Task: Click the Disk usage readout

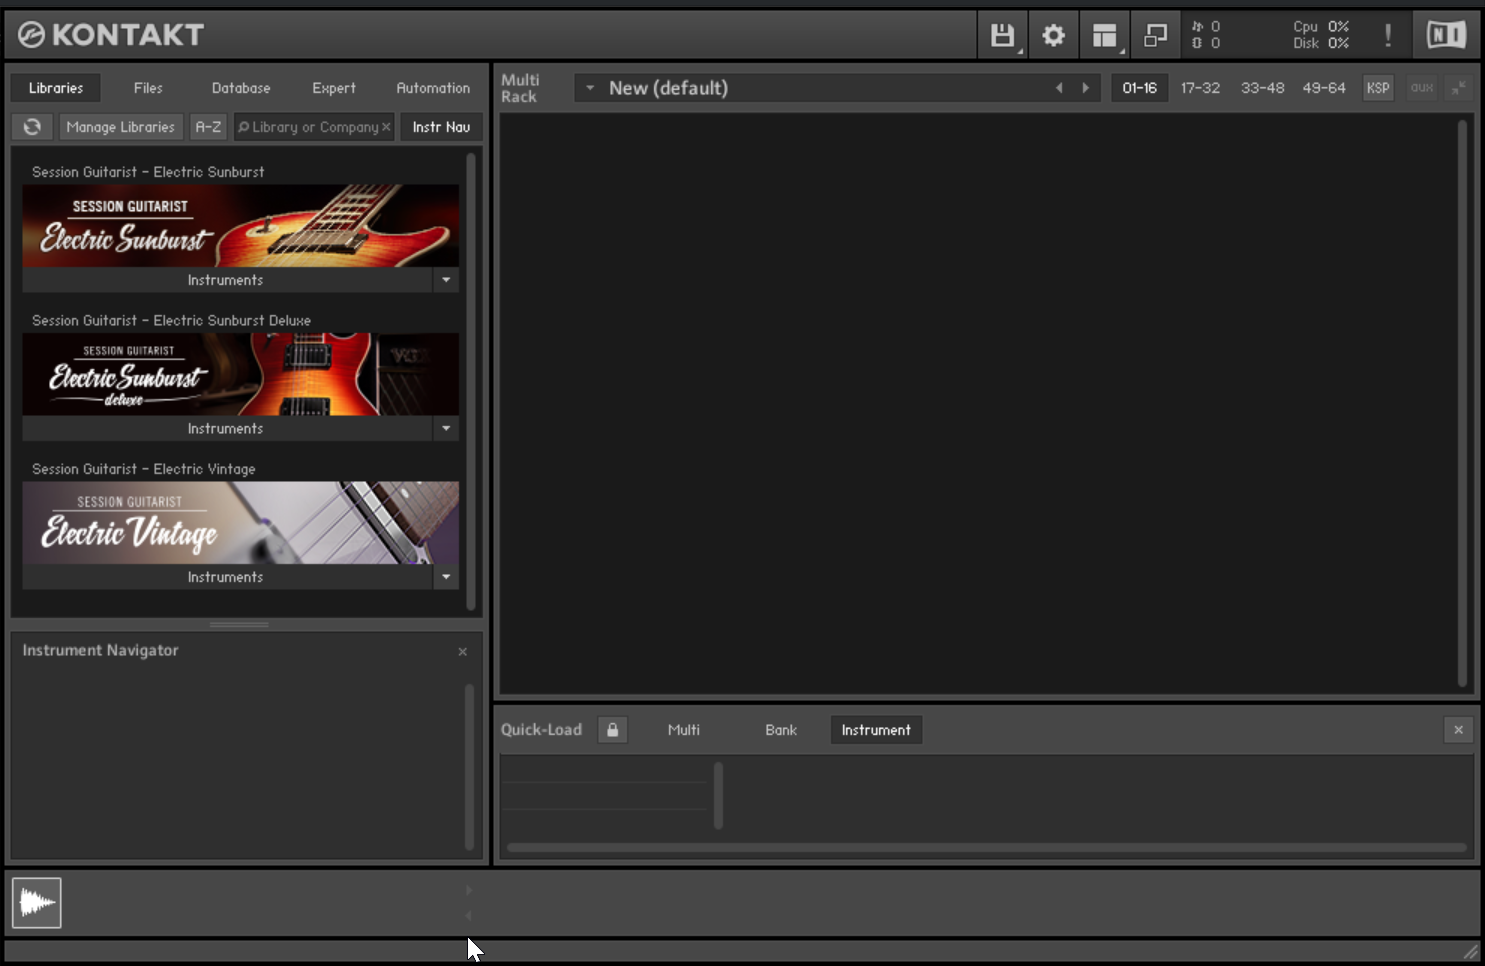Action: [x=1321, y=43]
